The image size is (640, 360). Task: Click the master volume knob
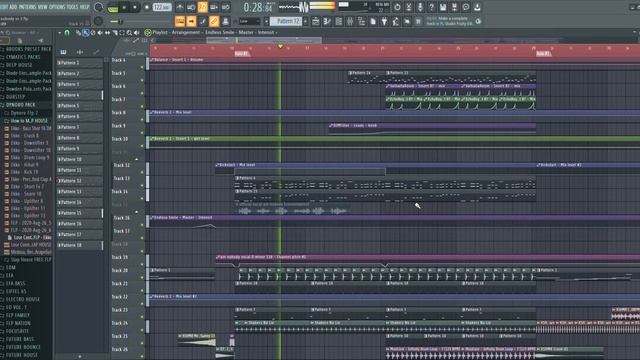pos(98,7)
